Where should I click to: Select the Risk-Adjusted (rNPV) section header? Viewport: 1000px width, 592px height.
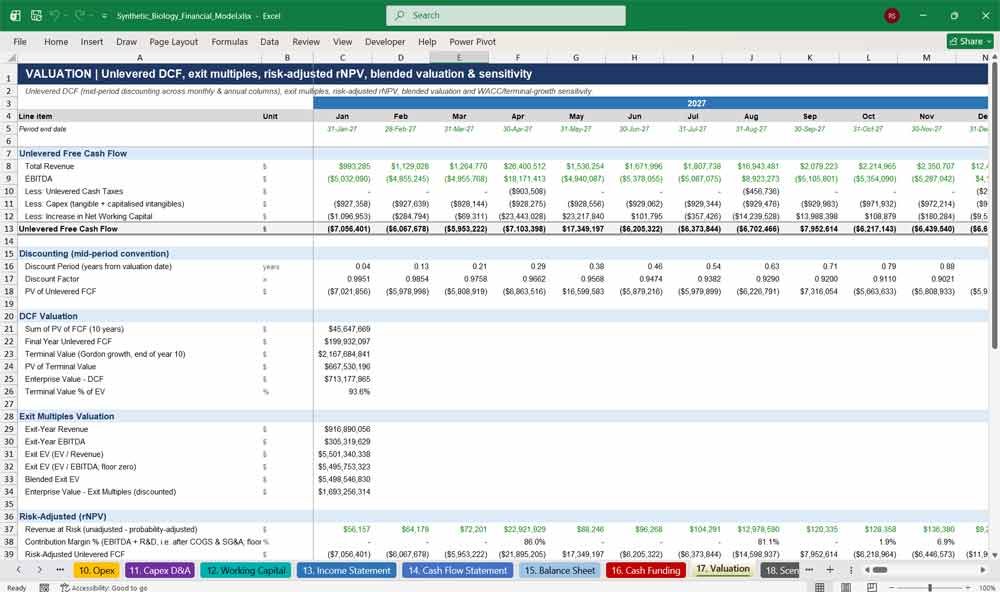[62, 517]
